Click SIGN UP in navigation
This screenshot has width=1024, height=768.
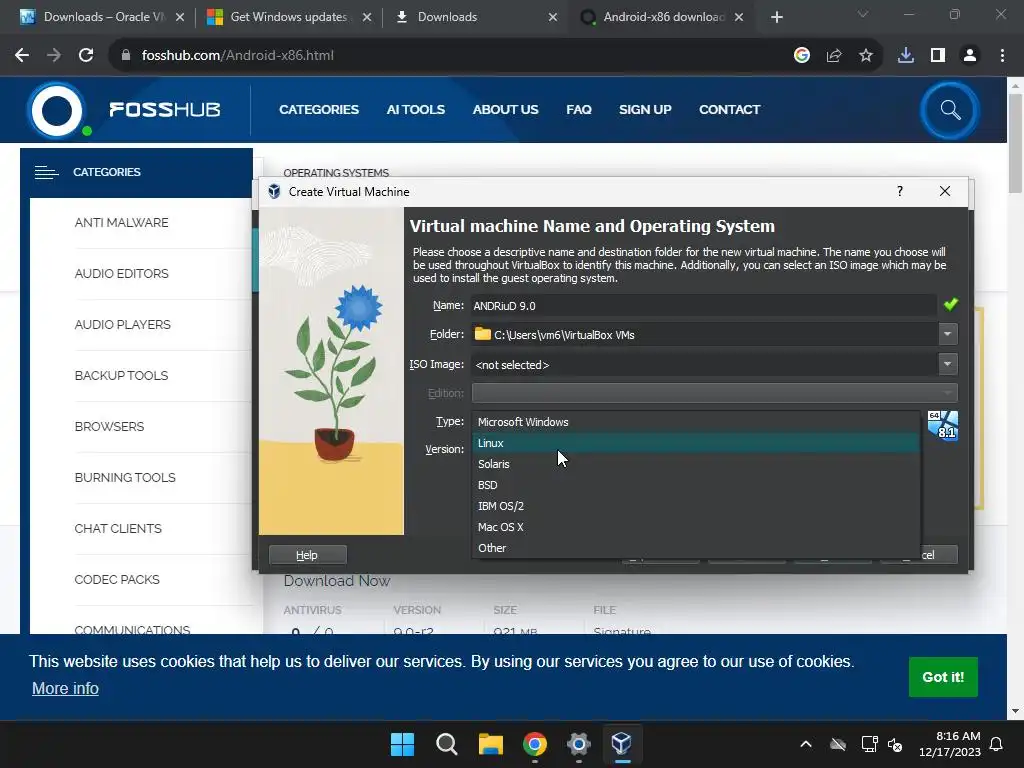[x=645, y=110]
